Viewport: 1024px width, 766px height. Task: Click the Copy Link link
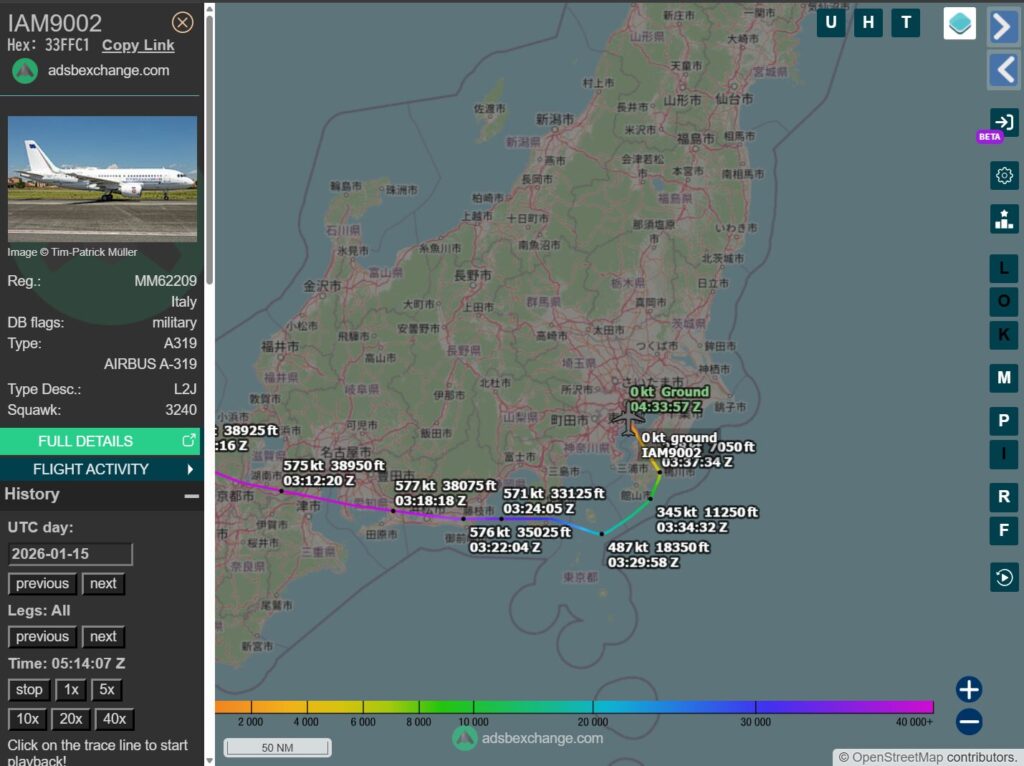click(x=138, y=45)
